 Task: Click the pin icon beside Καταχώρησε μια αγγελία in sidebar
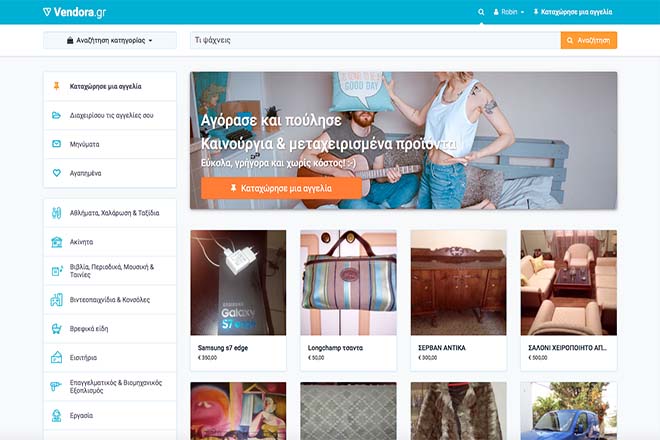(x=56, y=86)
